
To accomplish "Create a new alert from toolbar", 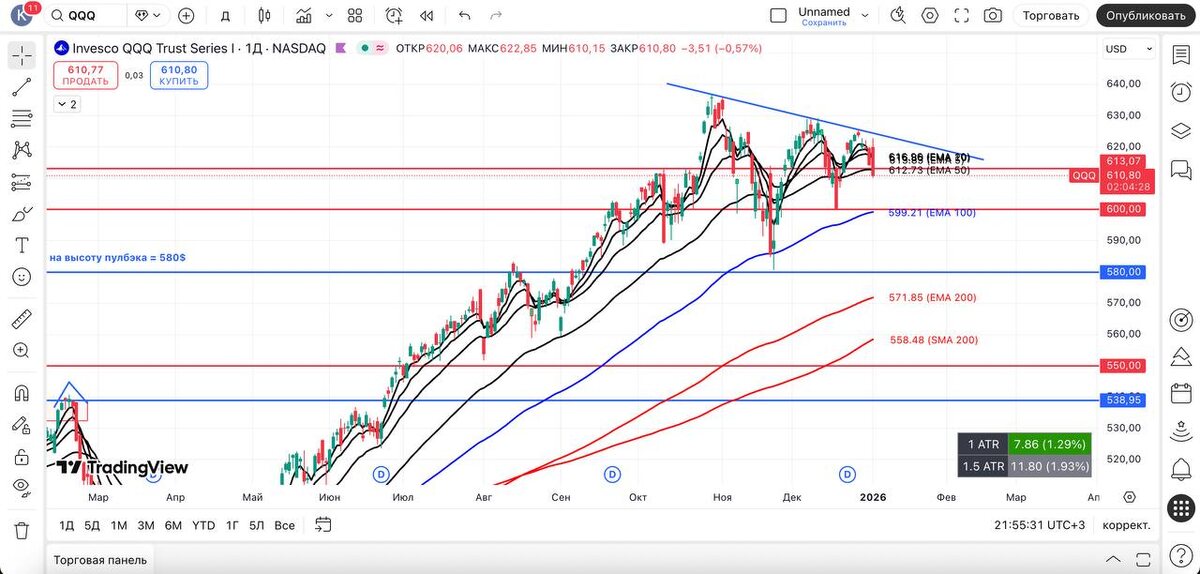I will pyautogui.click(x=394, y=15).
